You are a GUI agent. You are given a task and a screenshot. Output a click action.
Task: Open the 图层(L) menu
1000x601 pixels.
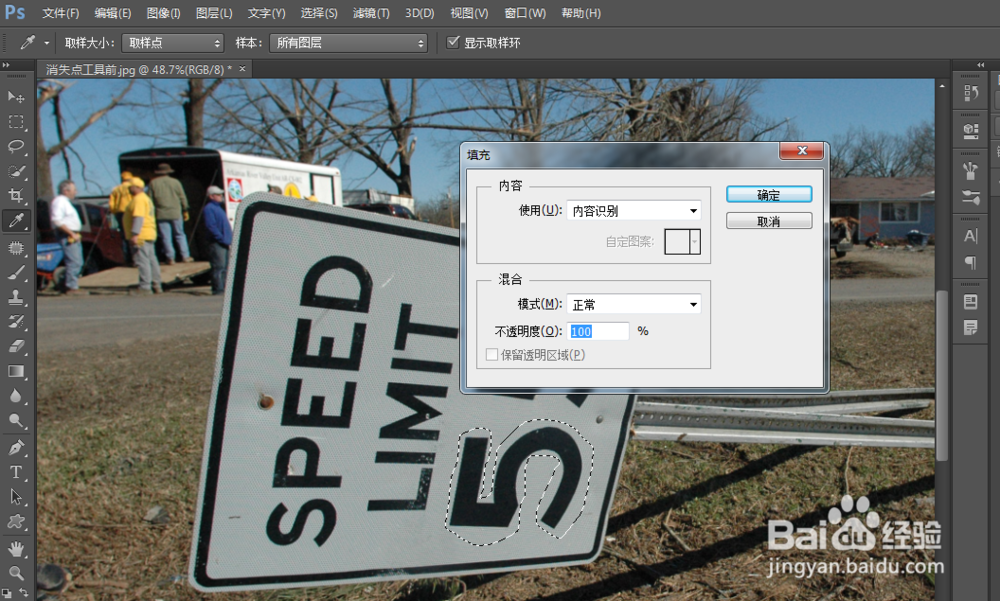pos(214,13)
